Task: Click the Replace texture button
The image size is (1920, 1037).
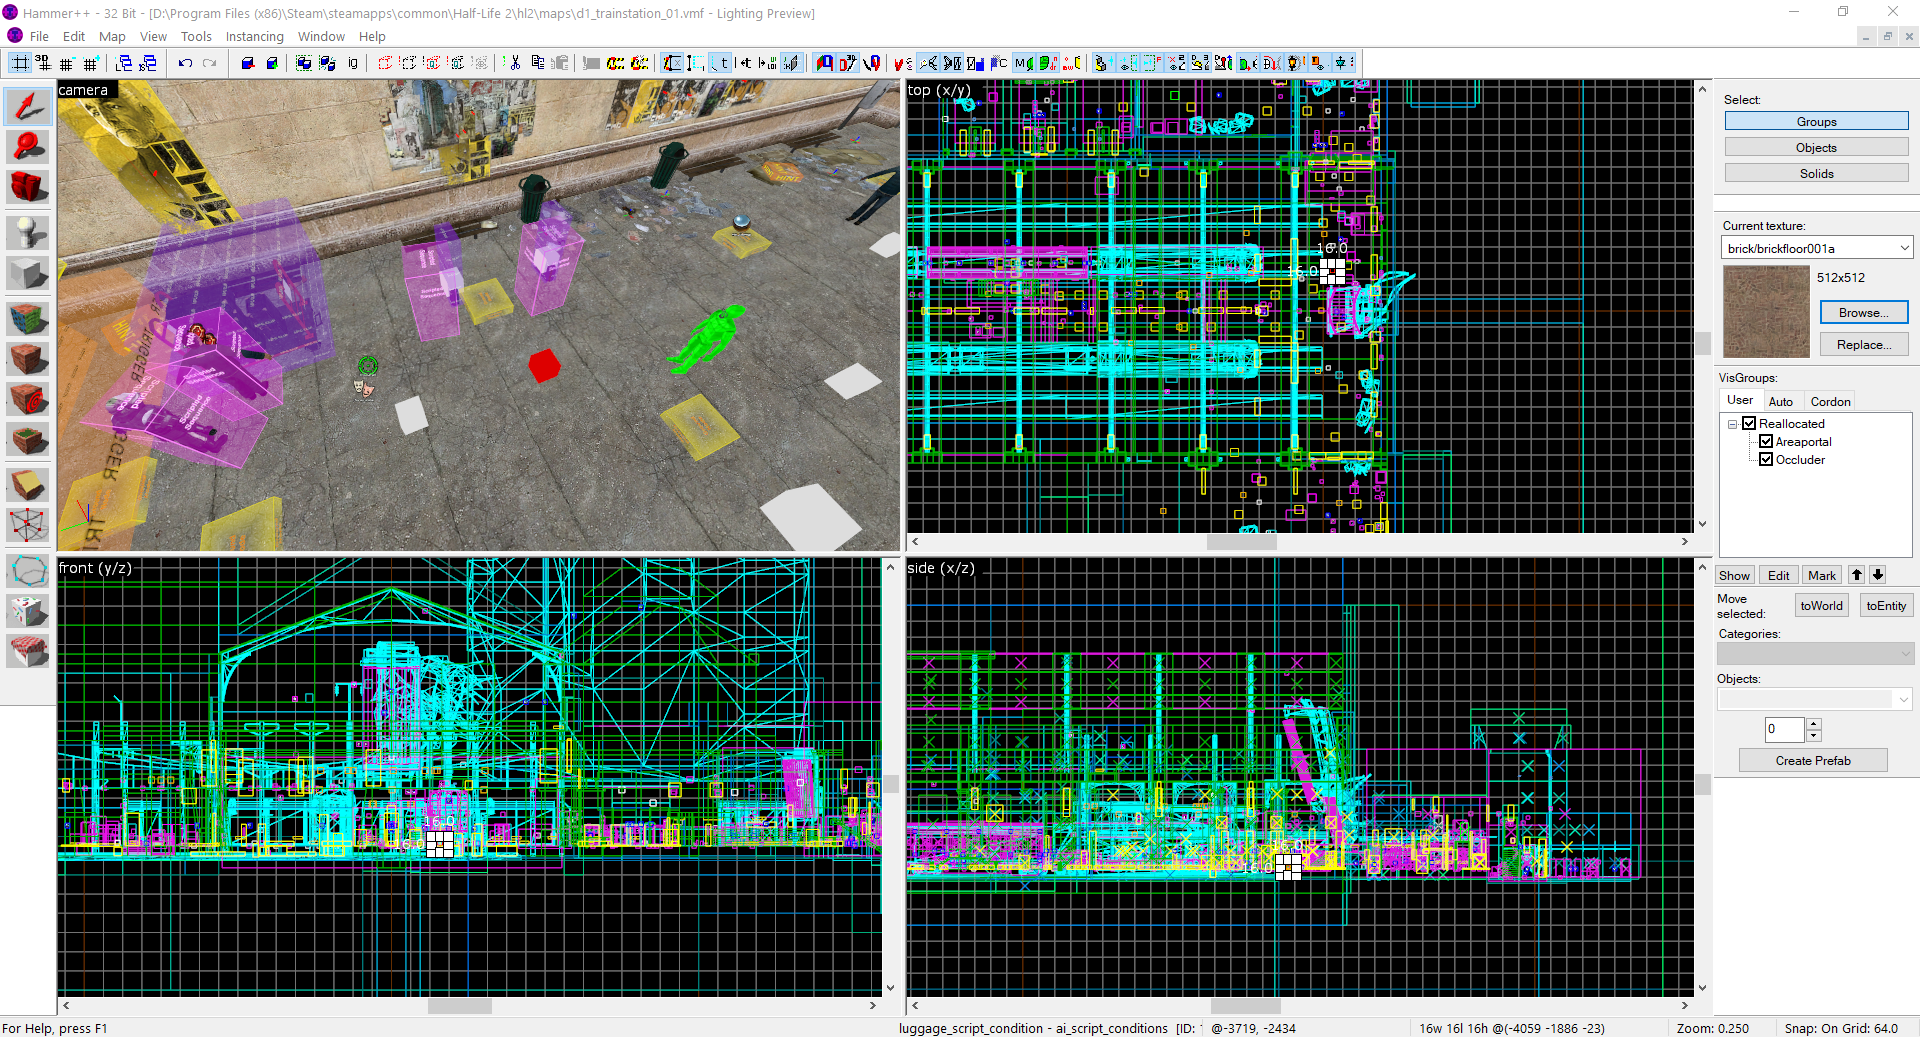Action: click(1863, 344)
